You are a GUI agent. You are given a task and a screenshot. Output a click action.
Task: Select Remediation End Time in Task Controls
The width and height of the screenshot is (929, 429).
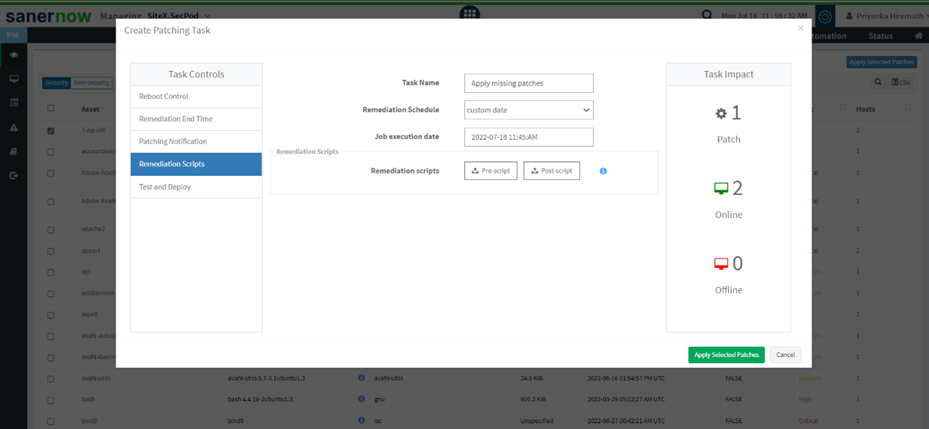[x=196, y=119]
